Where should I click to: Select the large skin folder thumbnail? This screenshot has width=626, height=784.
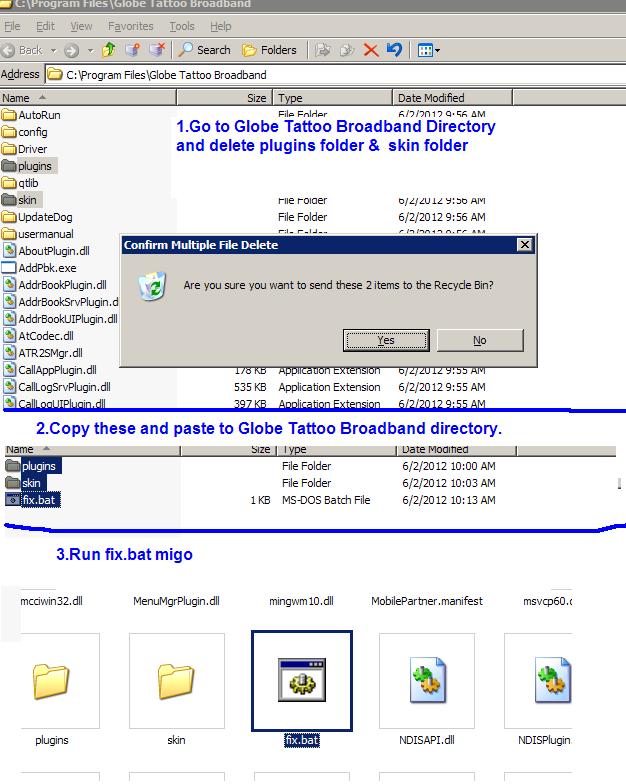[x=176, y=681]
